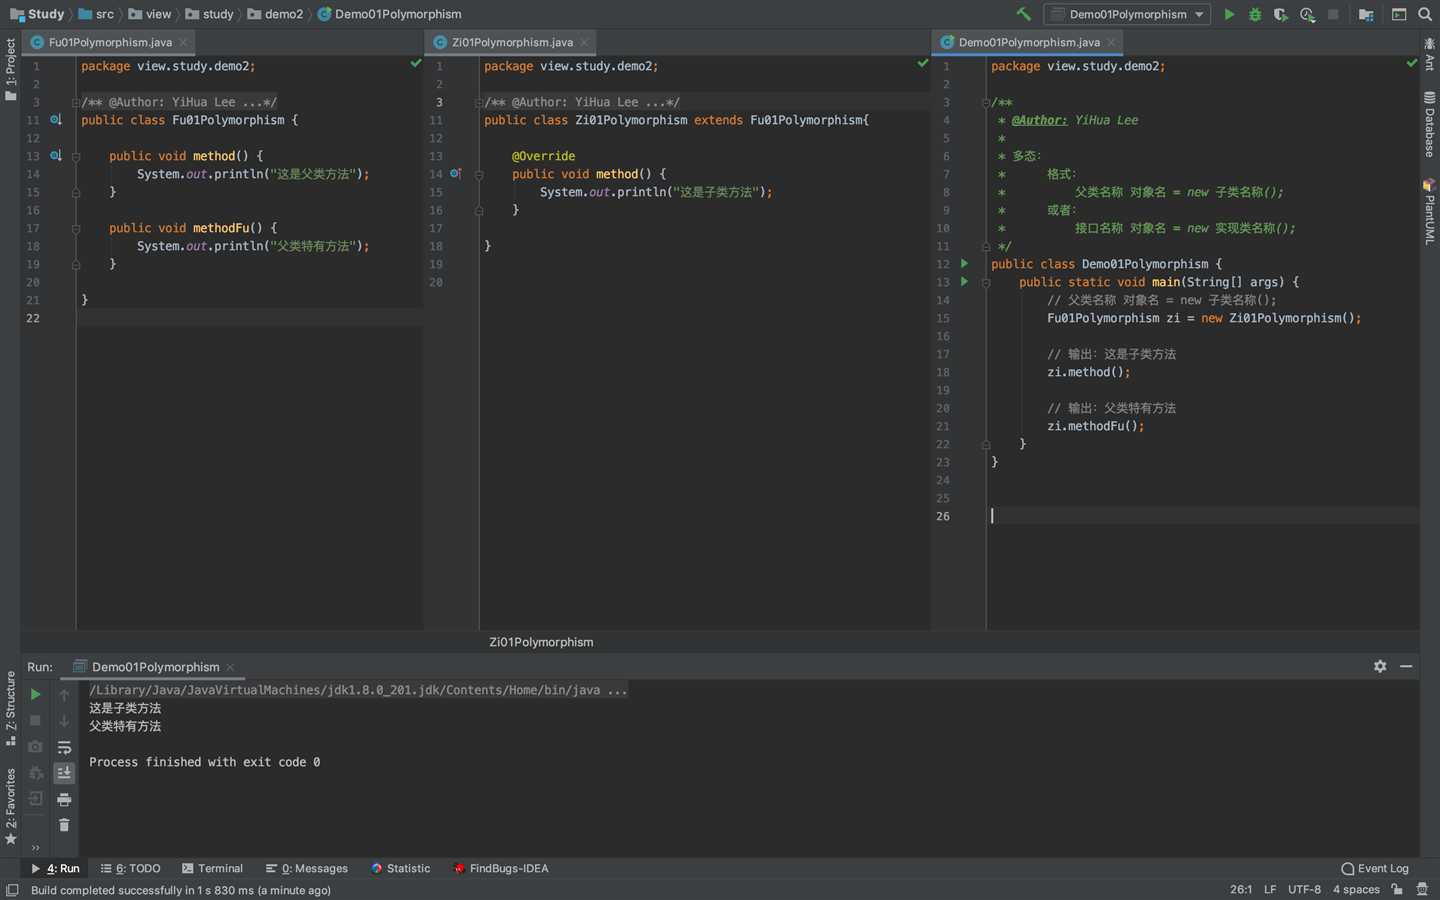Open Project Structure from the toolbar
The height and width of the screenshot is (900, 1440).
1366,14
